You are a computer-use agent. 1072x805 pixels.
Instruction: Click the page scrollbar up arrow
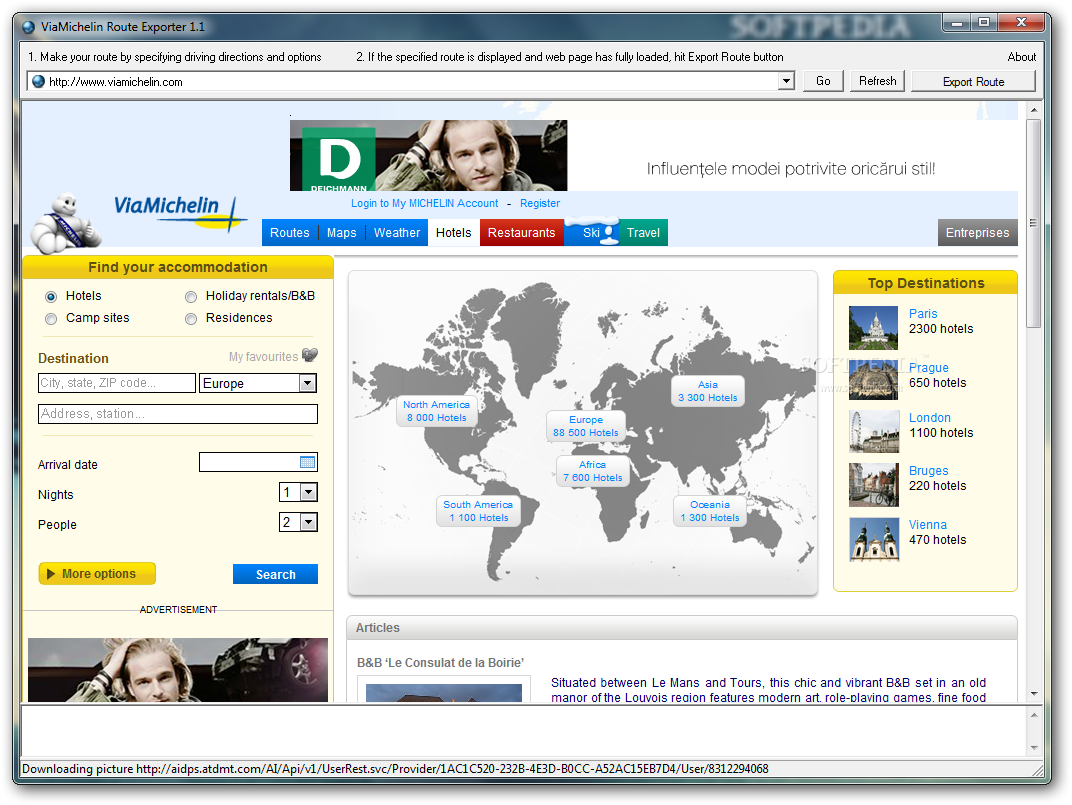[x=1034, y=109]
